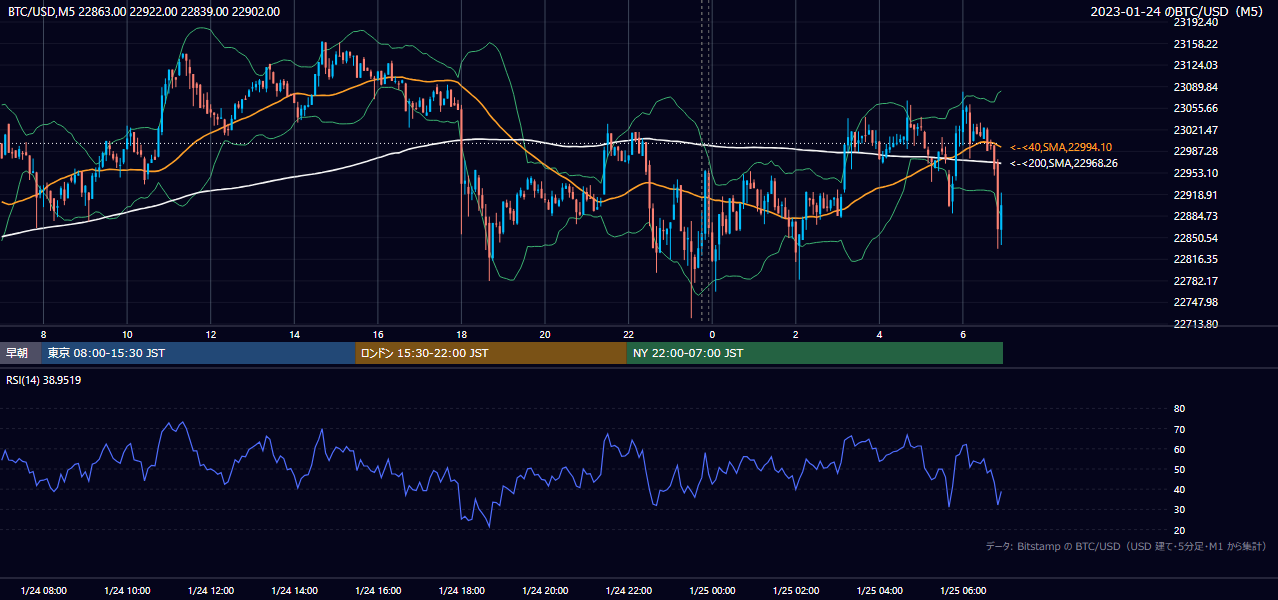Select the ロンドン 15:30-22:00 JST session bar

pos(491,353)
